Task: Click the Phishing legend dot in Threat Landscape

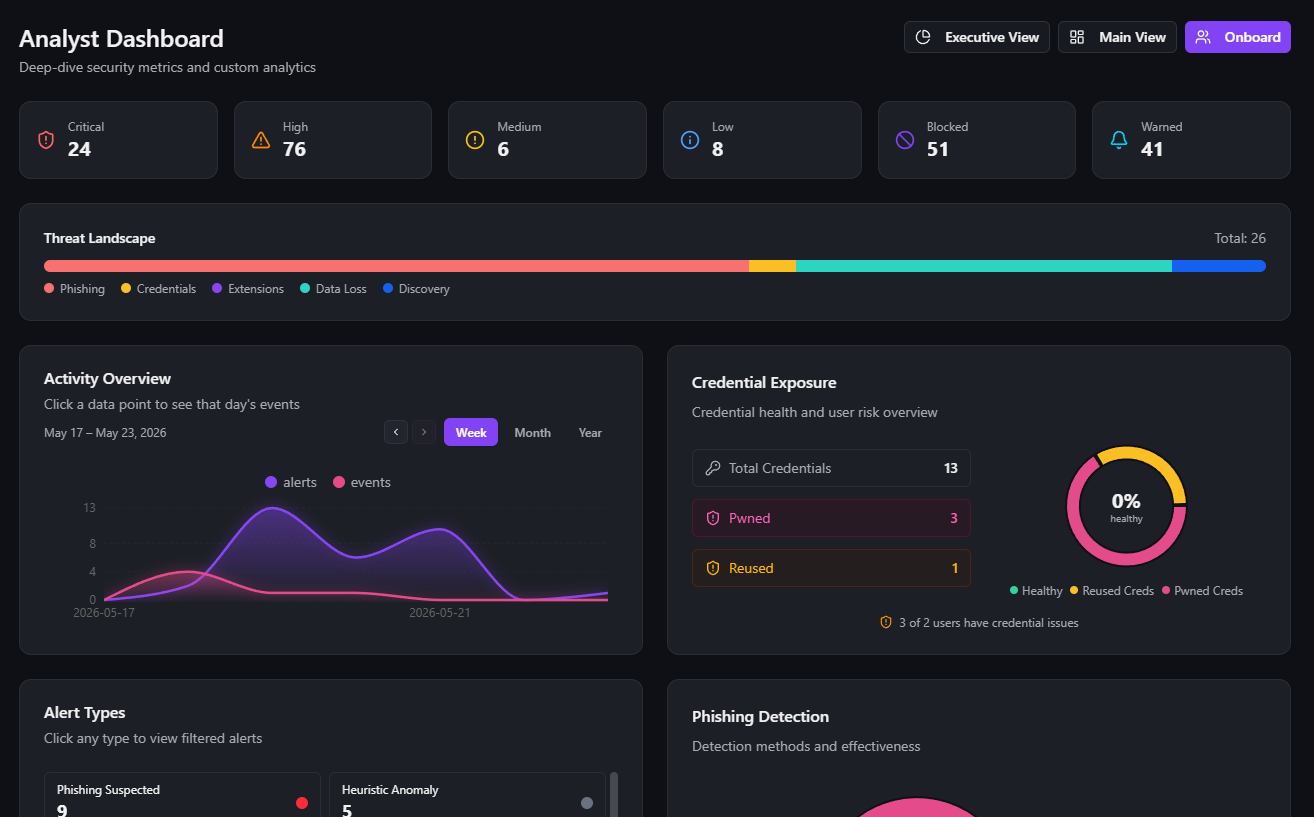Action: click(49, 288)
